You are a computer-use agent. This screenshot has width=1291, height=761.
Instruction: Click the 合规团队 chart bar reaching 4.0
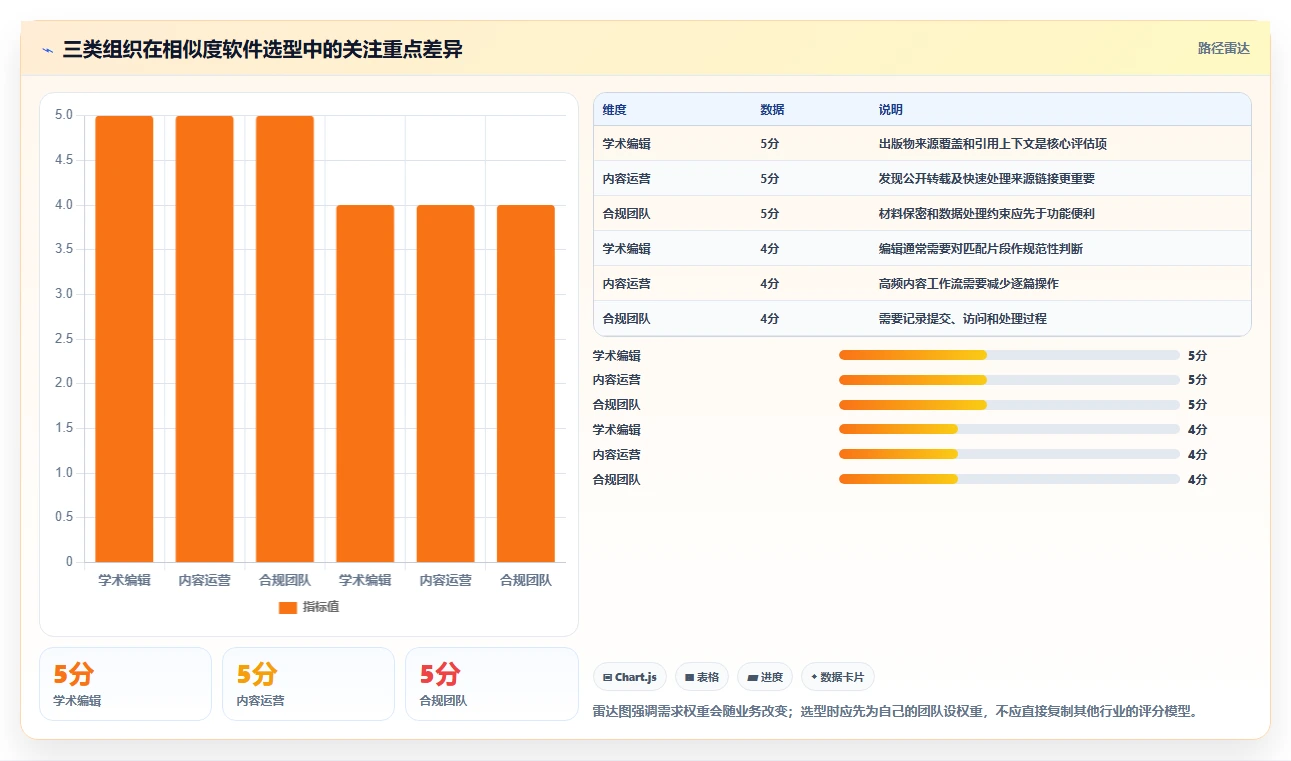[526, 384]
